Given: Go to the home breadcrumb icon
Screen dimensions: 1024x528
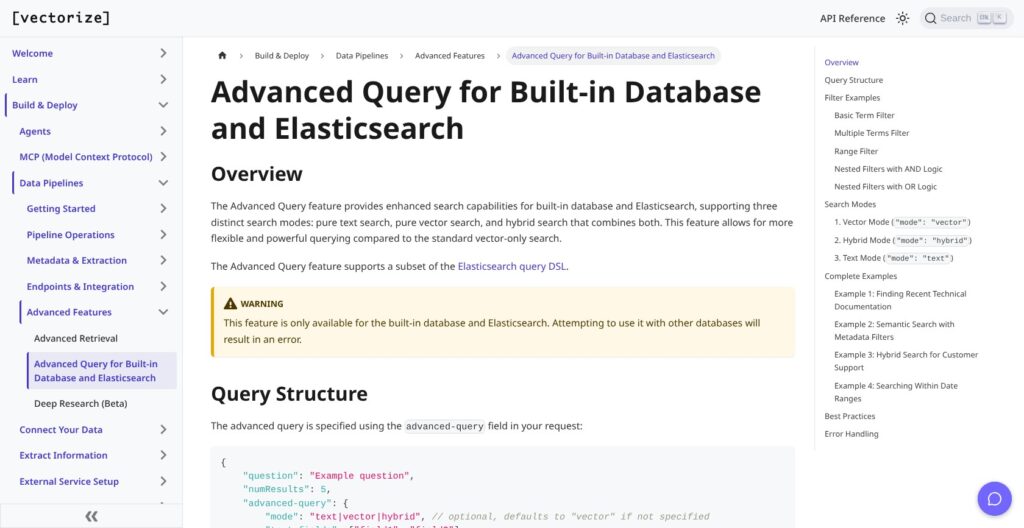Looking at the screenshot, I should pos(222,56).
